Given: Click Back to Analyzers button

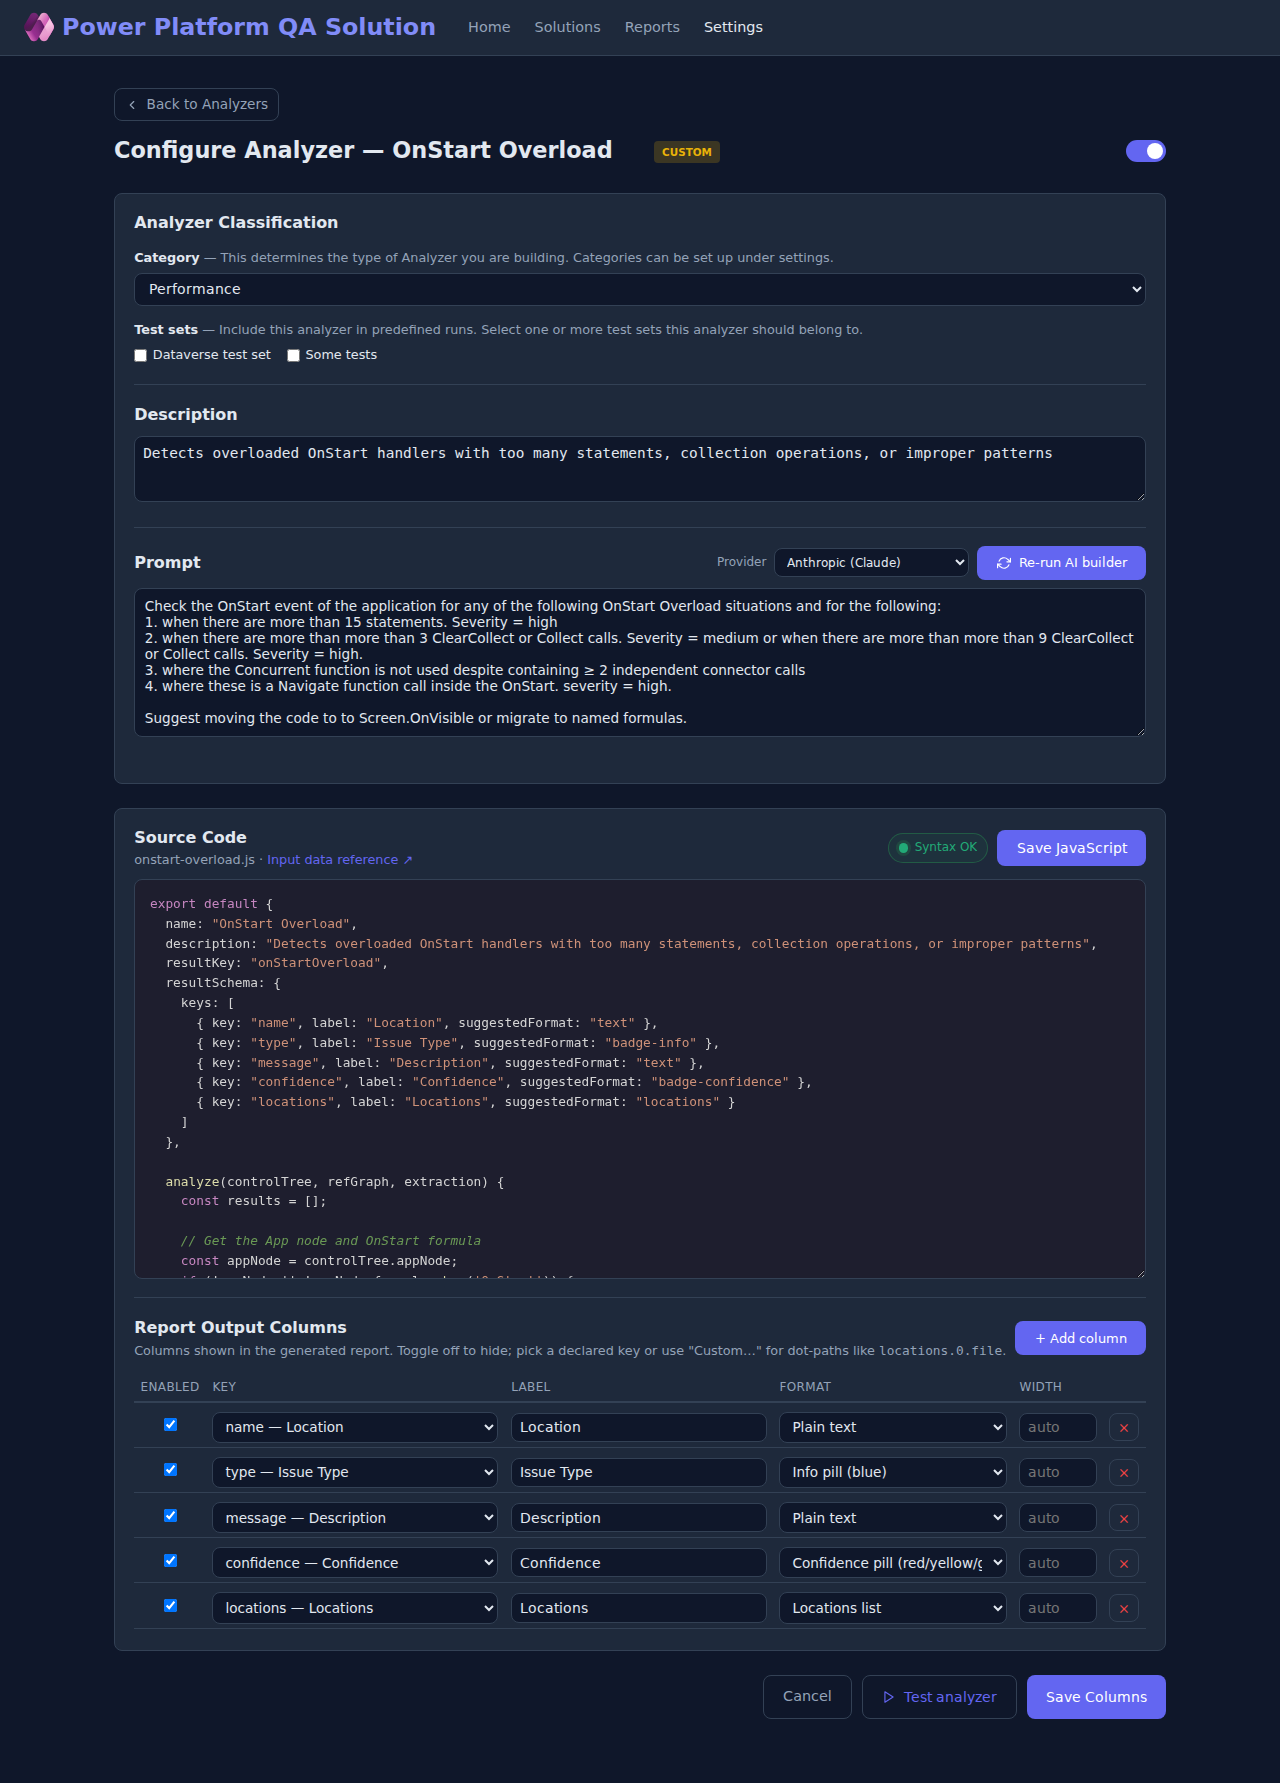Looking at the screenshot, I should pyautogui.click(x=196, y=104).
